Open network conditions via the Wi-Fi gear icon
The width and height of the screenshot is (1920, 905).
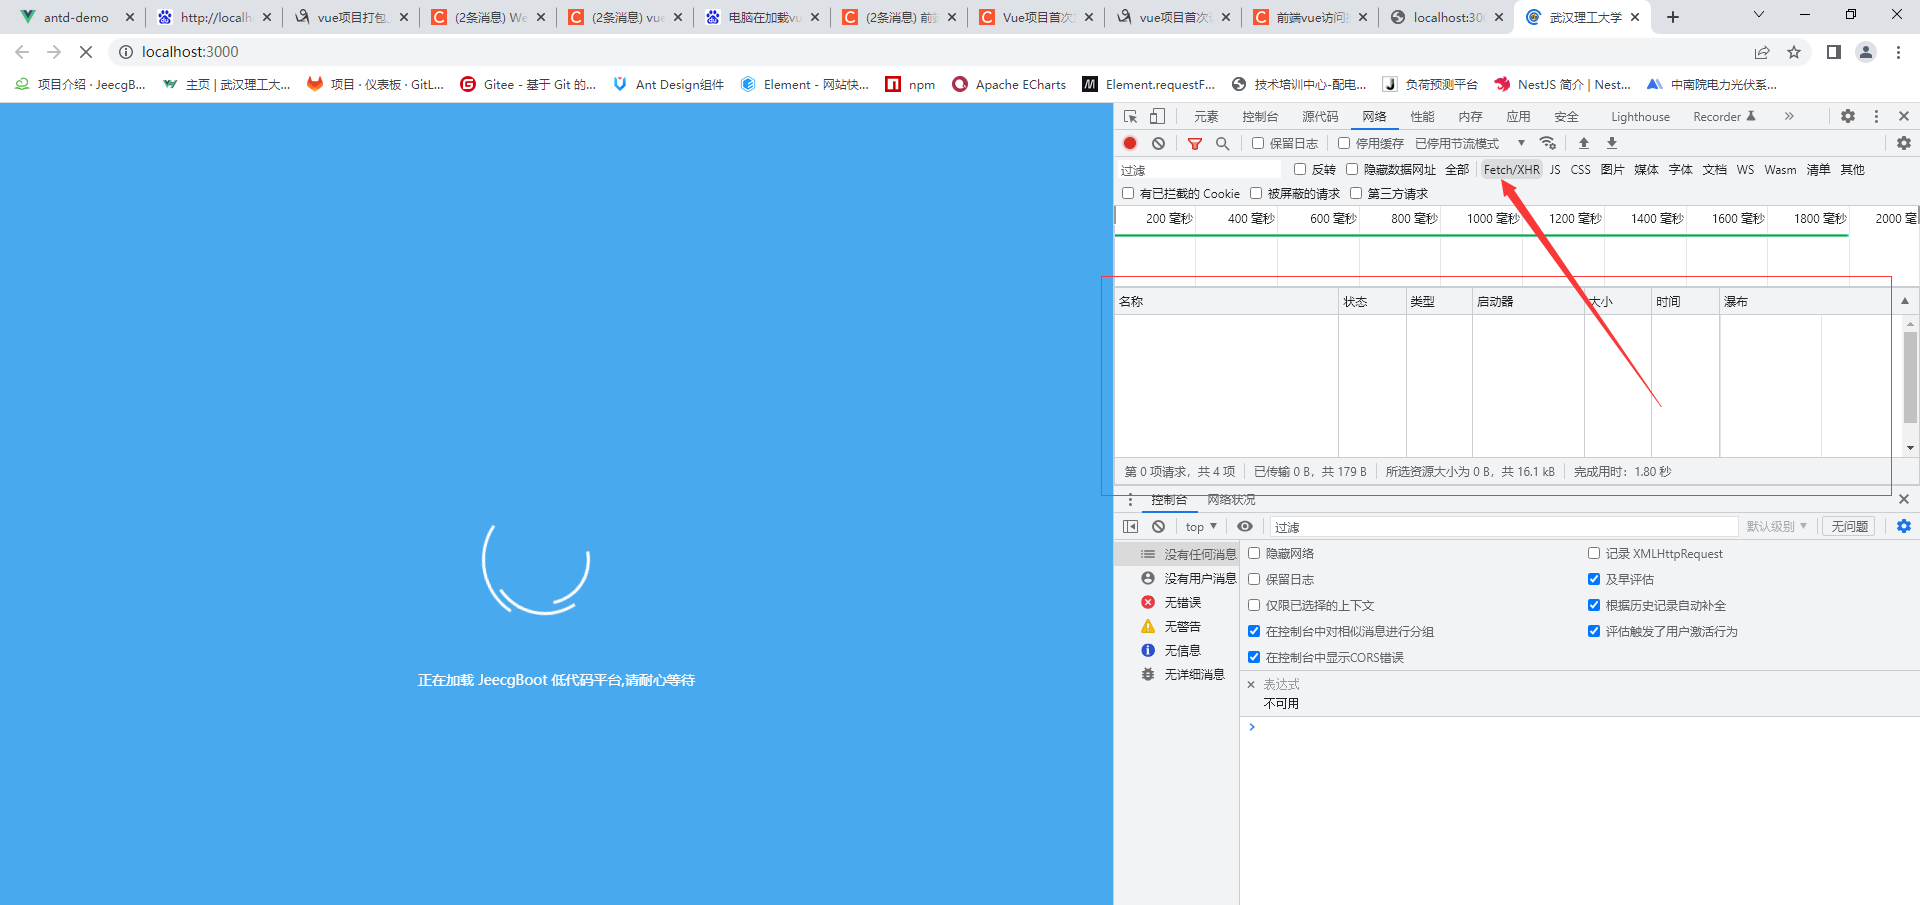[x=1548, y=143]
